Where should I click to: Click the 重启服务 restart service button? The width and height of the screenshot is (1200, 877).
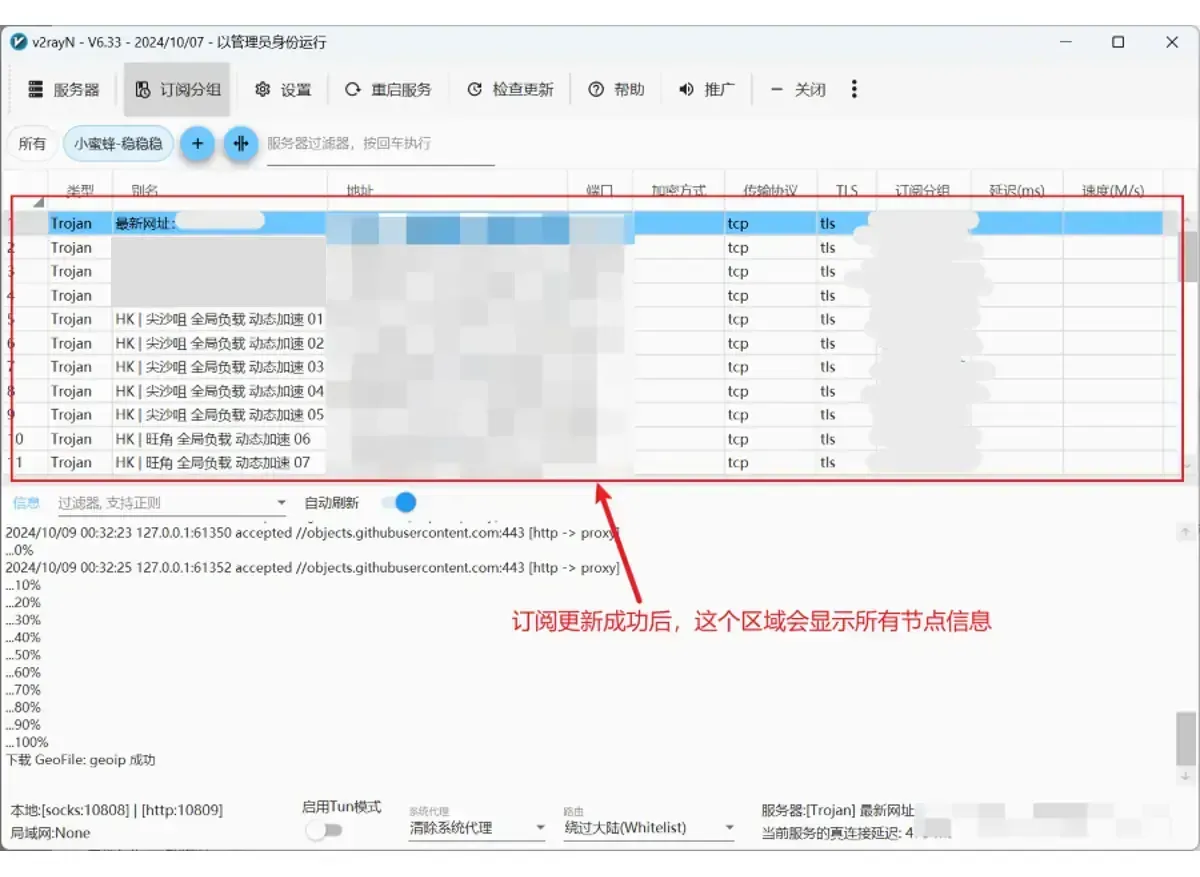(x=388, y=89)
